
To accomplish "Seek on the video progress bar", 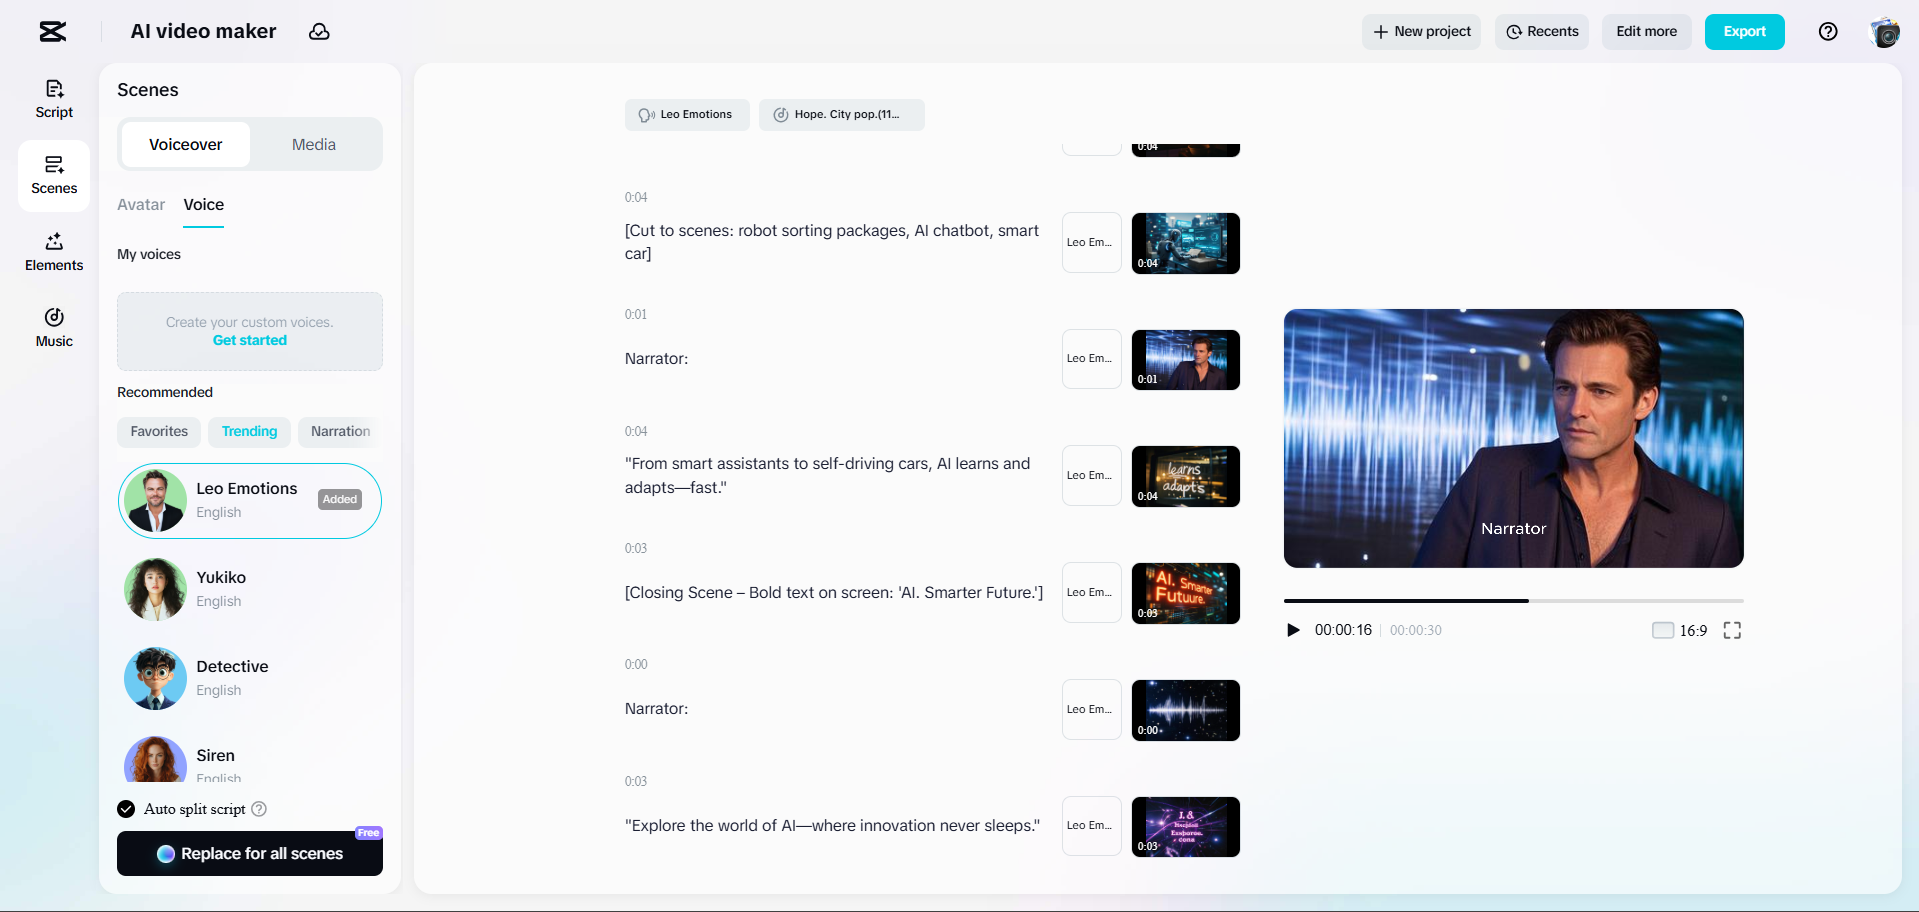I will 1514,601.
